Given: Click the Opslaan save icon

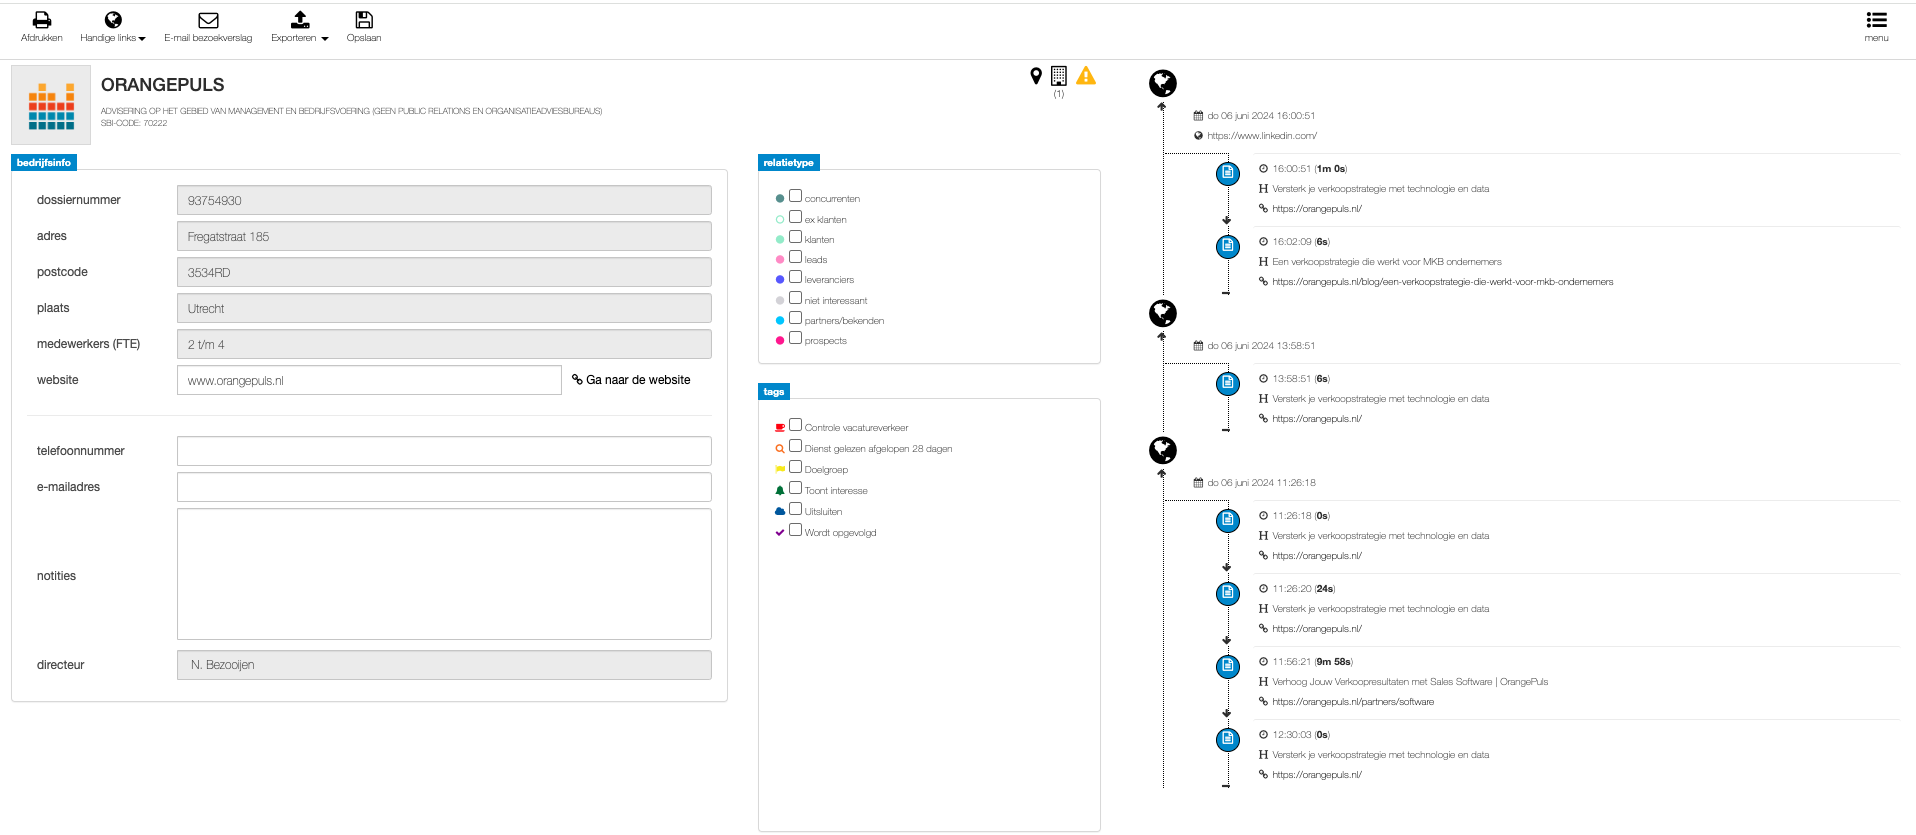Looking at the screenshot, I should 364,20.
